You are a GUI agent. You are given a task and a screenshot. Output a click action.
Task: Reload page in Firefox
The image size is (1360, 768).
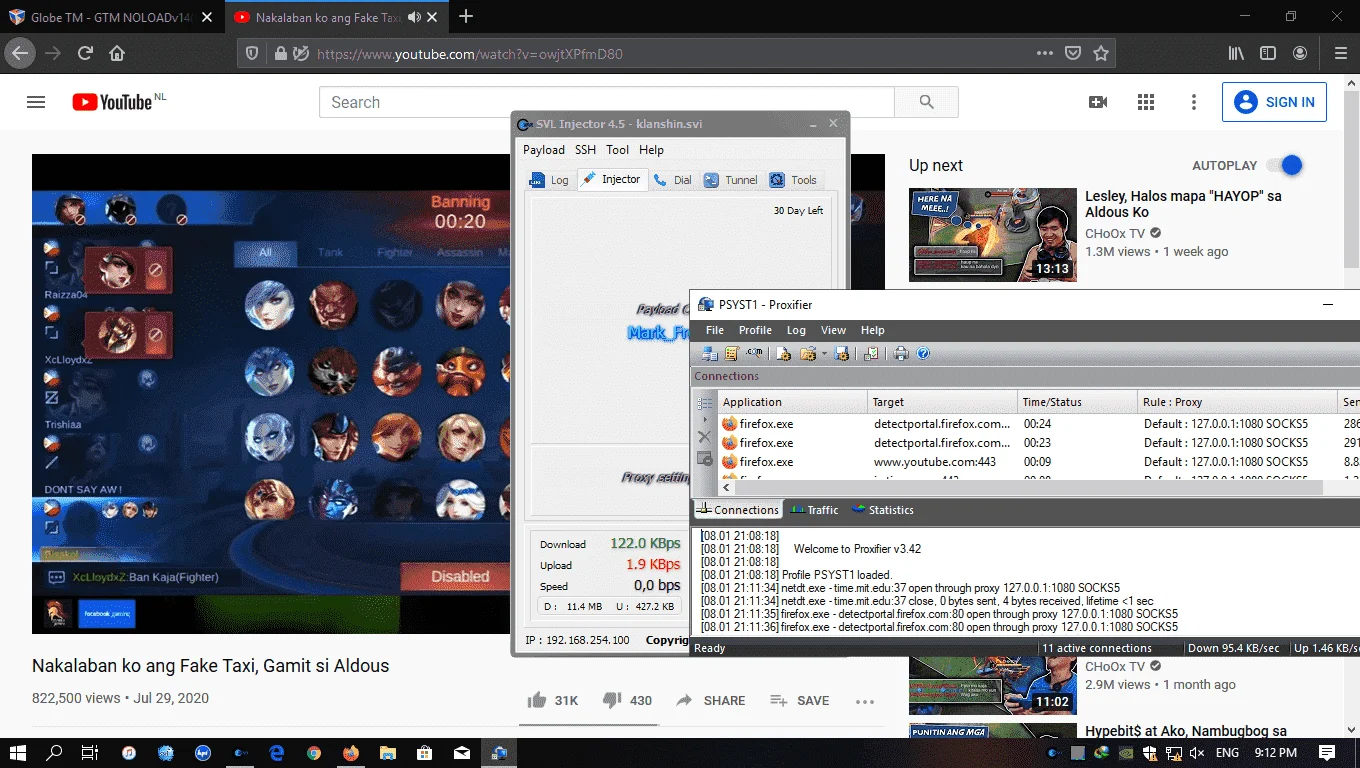coord(85,53)
